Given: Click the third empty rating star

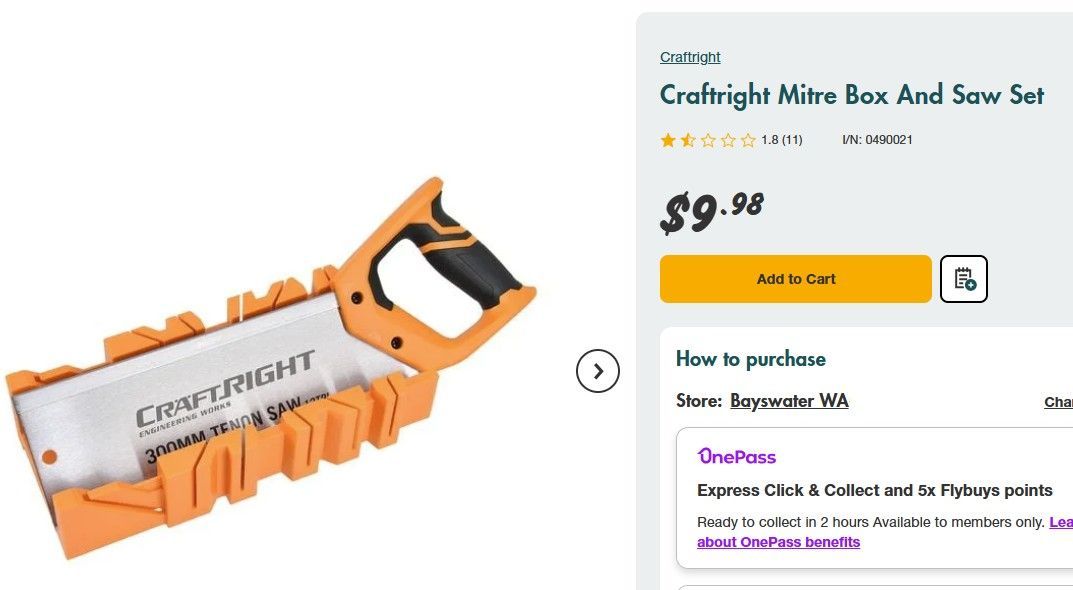Looking at the screenshot, I should [708, 140].
